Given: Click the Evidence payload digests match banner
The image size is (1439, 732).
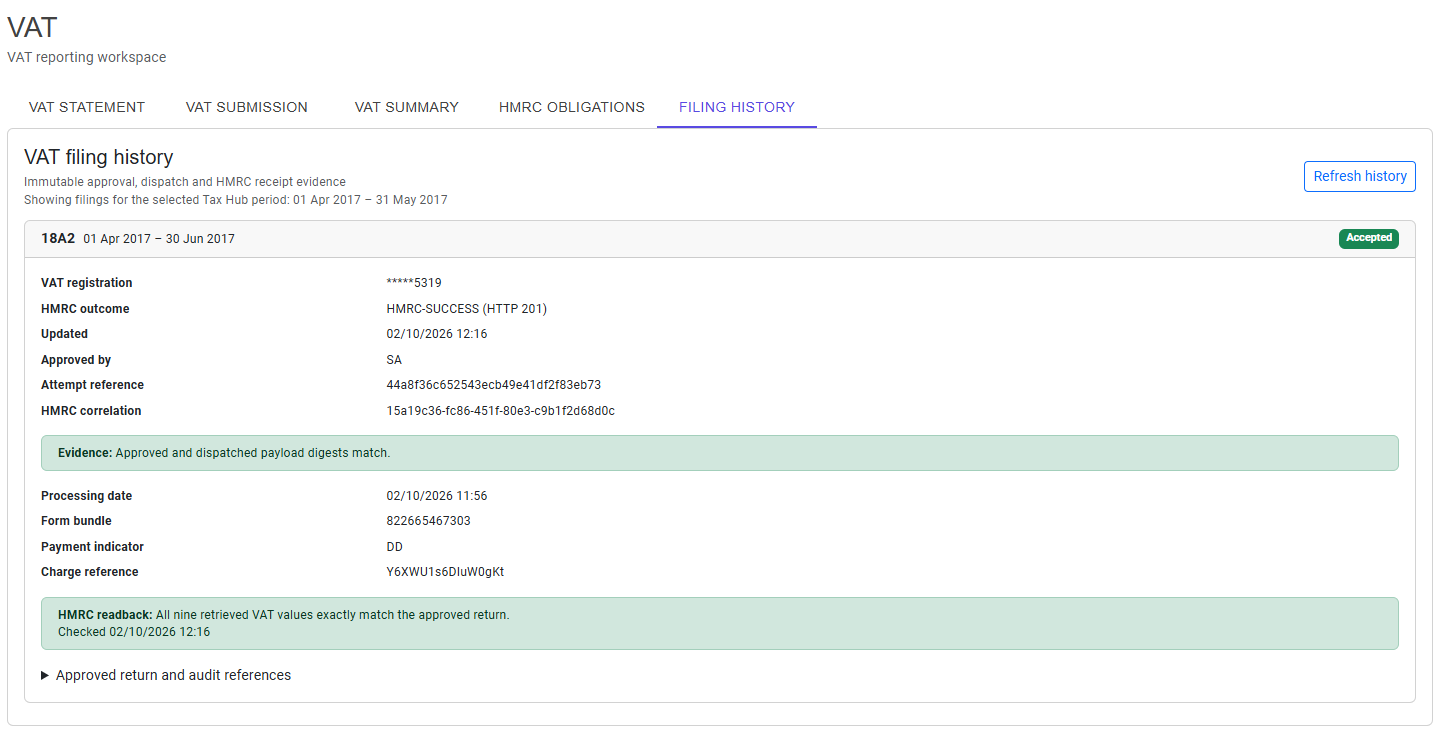Looking at the screenshot, I should (720, 453).
